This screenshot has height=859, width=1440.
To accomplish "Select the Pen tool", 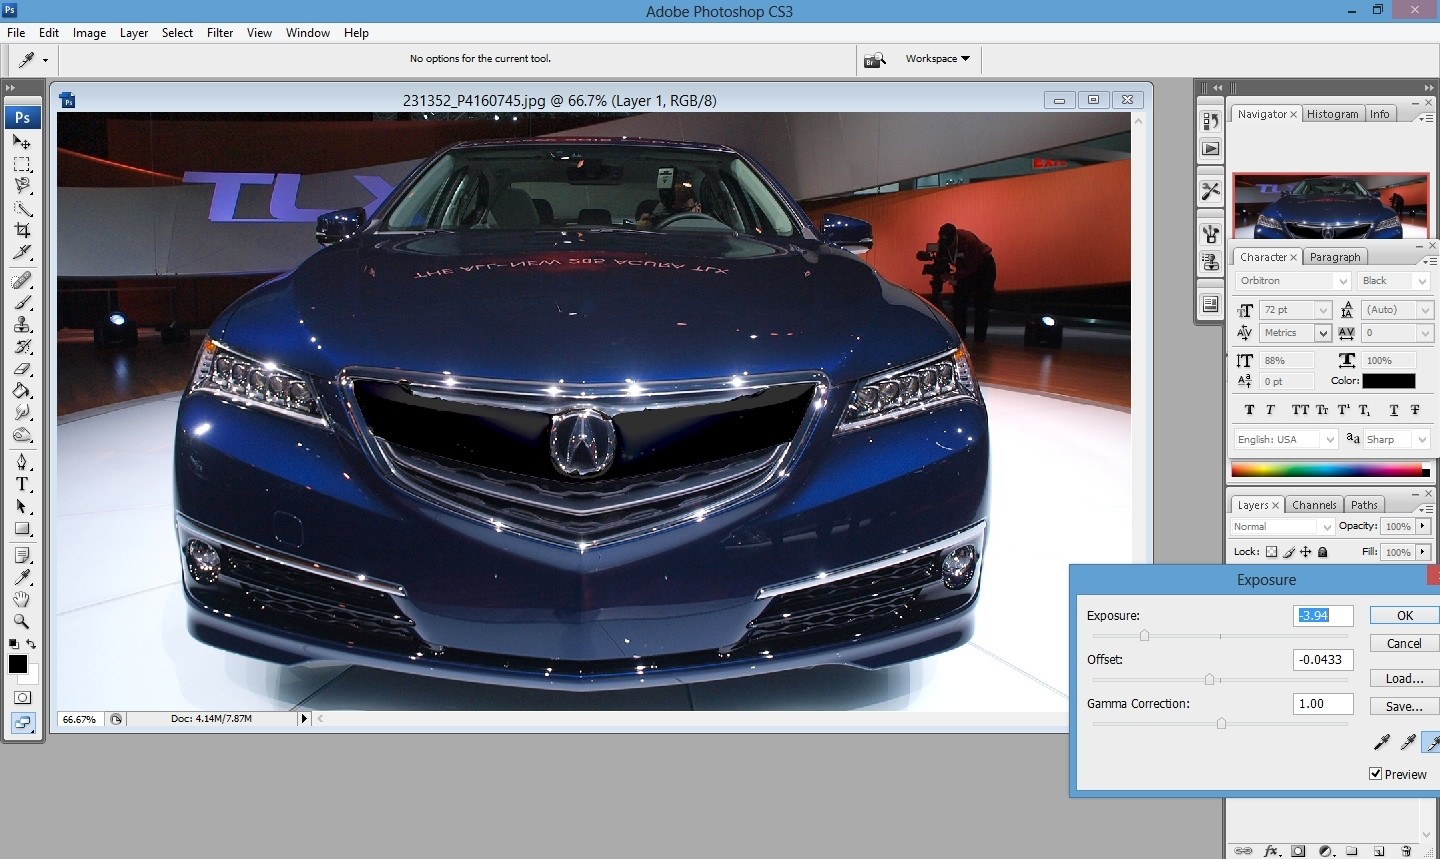I will coord(22,462).
